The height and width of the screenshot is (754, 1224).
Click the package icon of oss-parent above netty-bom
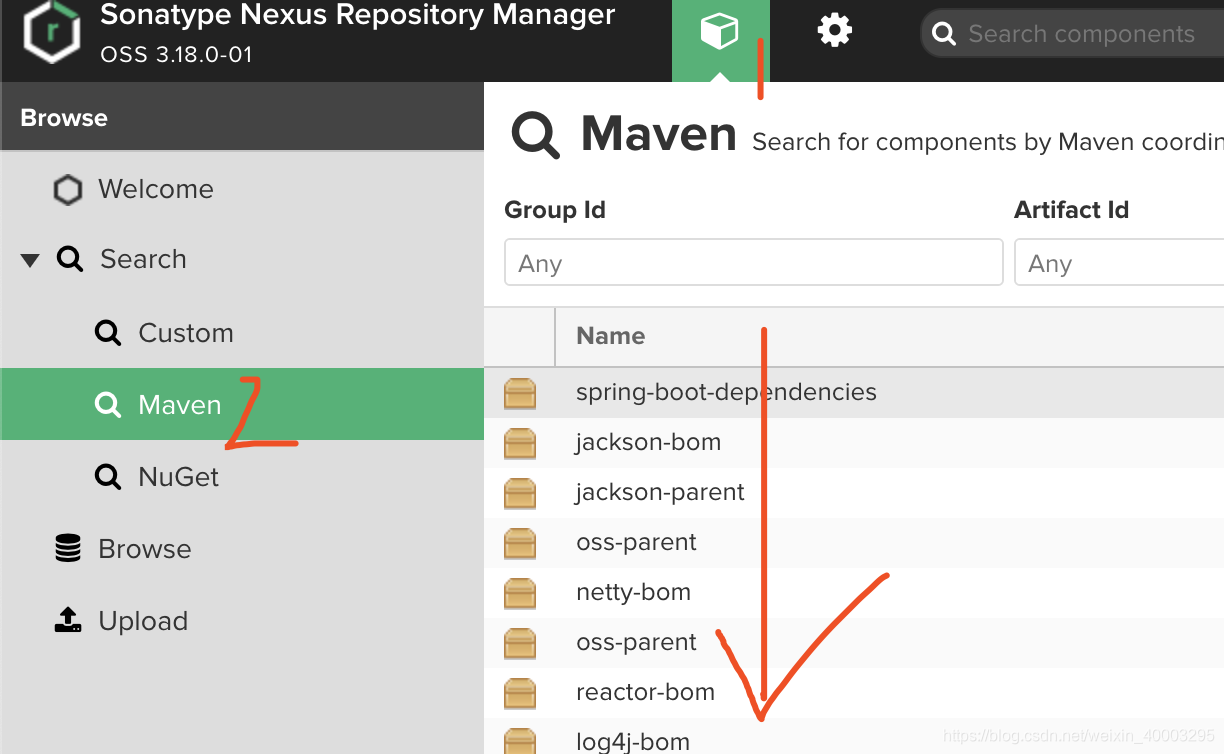pyautogui.click(x=520, y=543)
